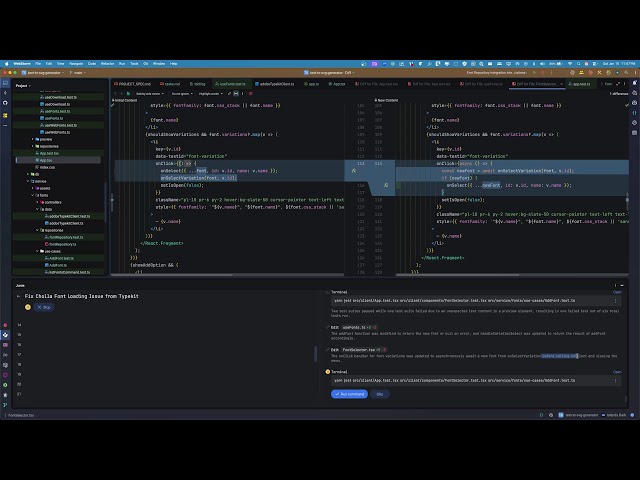Open options for last terminal command
Viewport: 640px width, 480px height.
click(x=616, y=380)
